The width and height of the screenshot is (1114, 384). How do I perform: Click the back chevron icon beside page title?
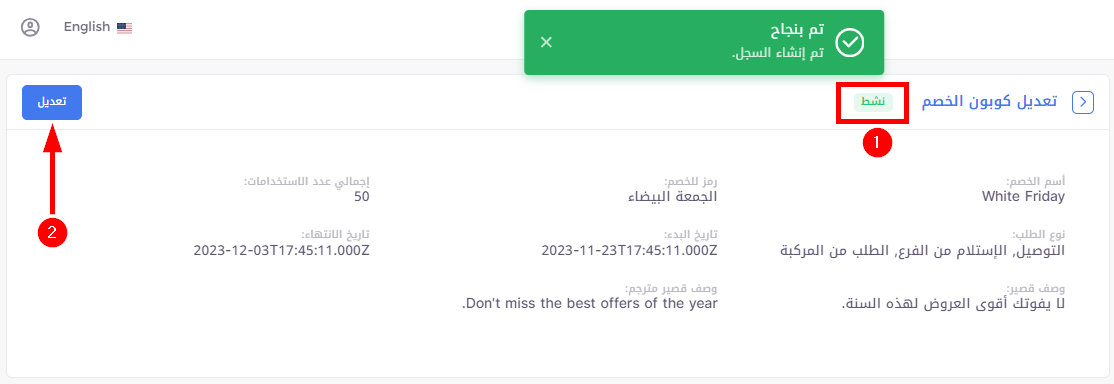1082,102
